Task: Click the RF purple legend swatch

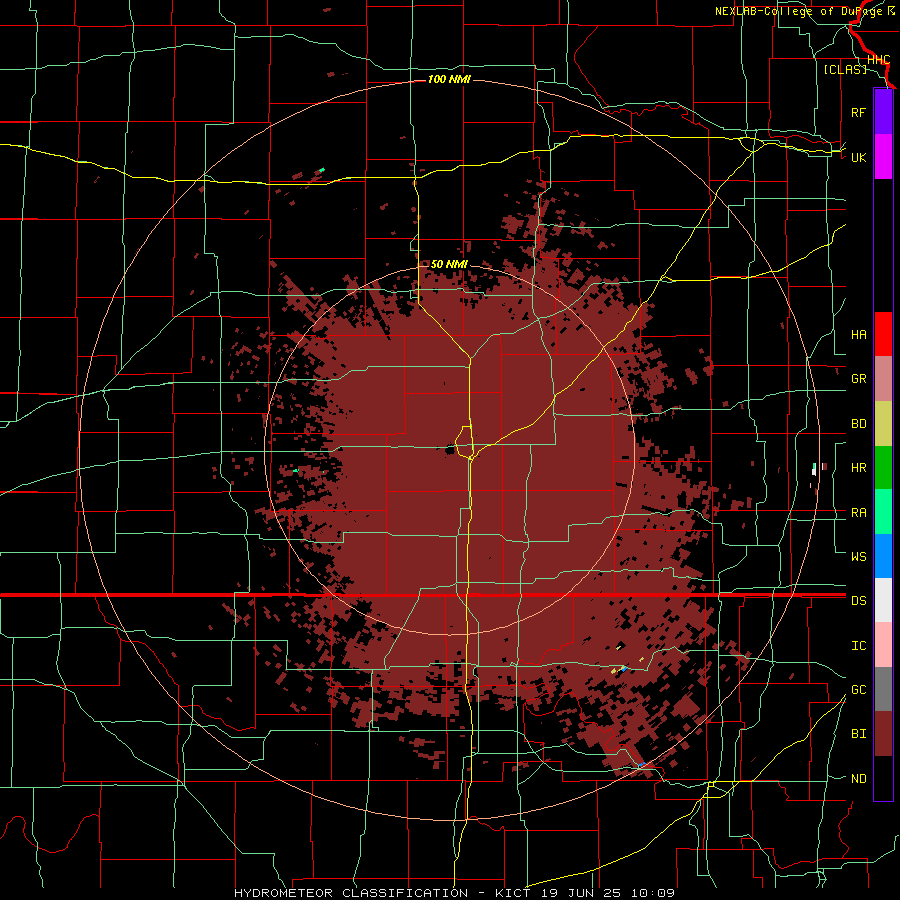Action: point(883,112)
